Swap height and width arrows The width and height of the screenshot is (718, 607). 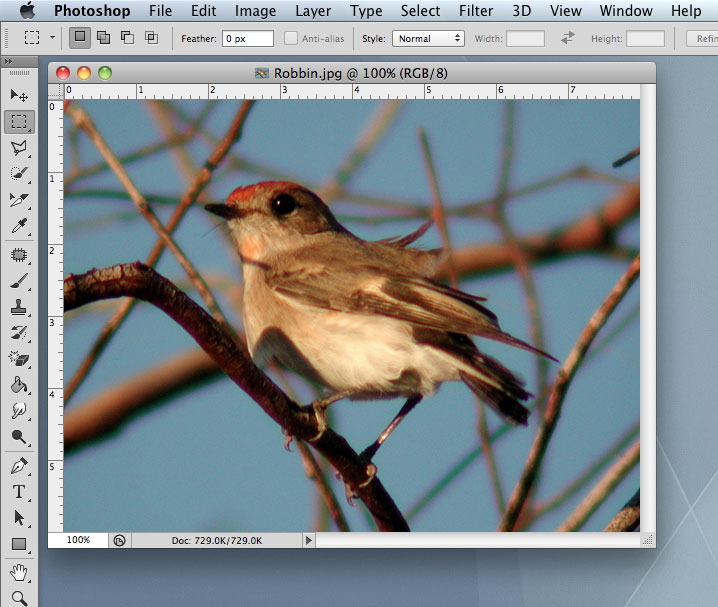point(567,38)
